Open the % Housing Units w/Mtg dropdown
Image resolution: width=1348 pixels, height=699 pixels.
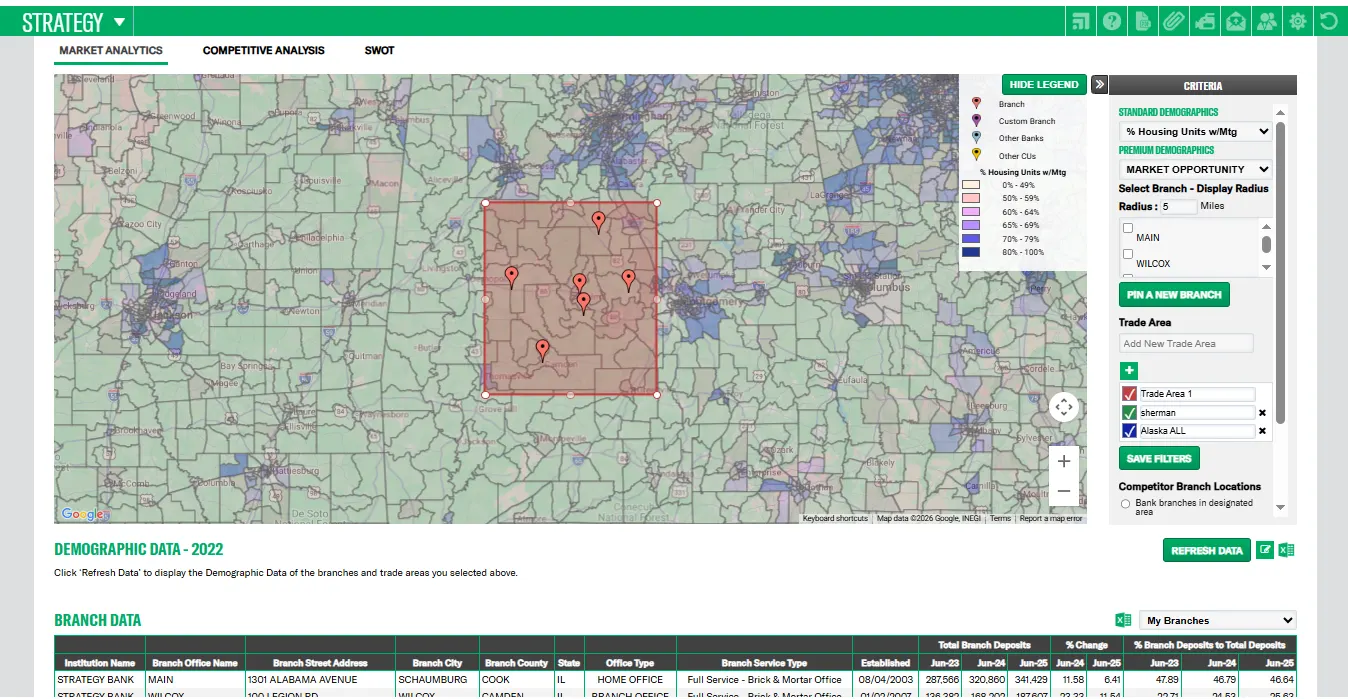[1195, 131]
